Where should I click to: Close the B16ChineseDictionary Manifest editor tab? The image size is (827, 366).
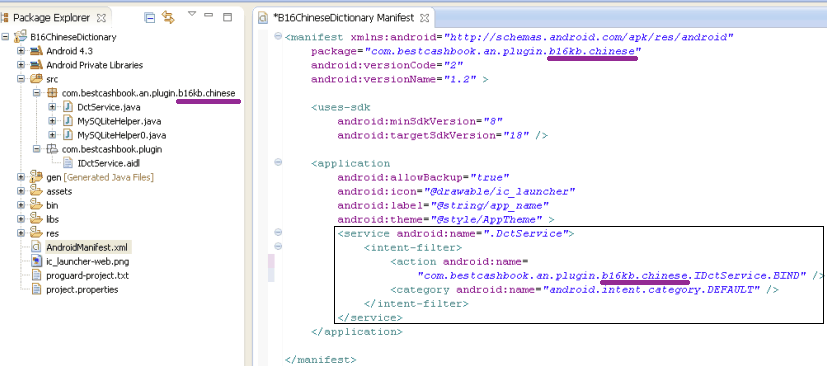coord(425,18)
